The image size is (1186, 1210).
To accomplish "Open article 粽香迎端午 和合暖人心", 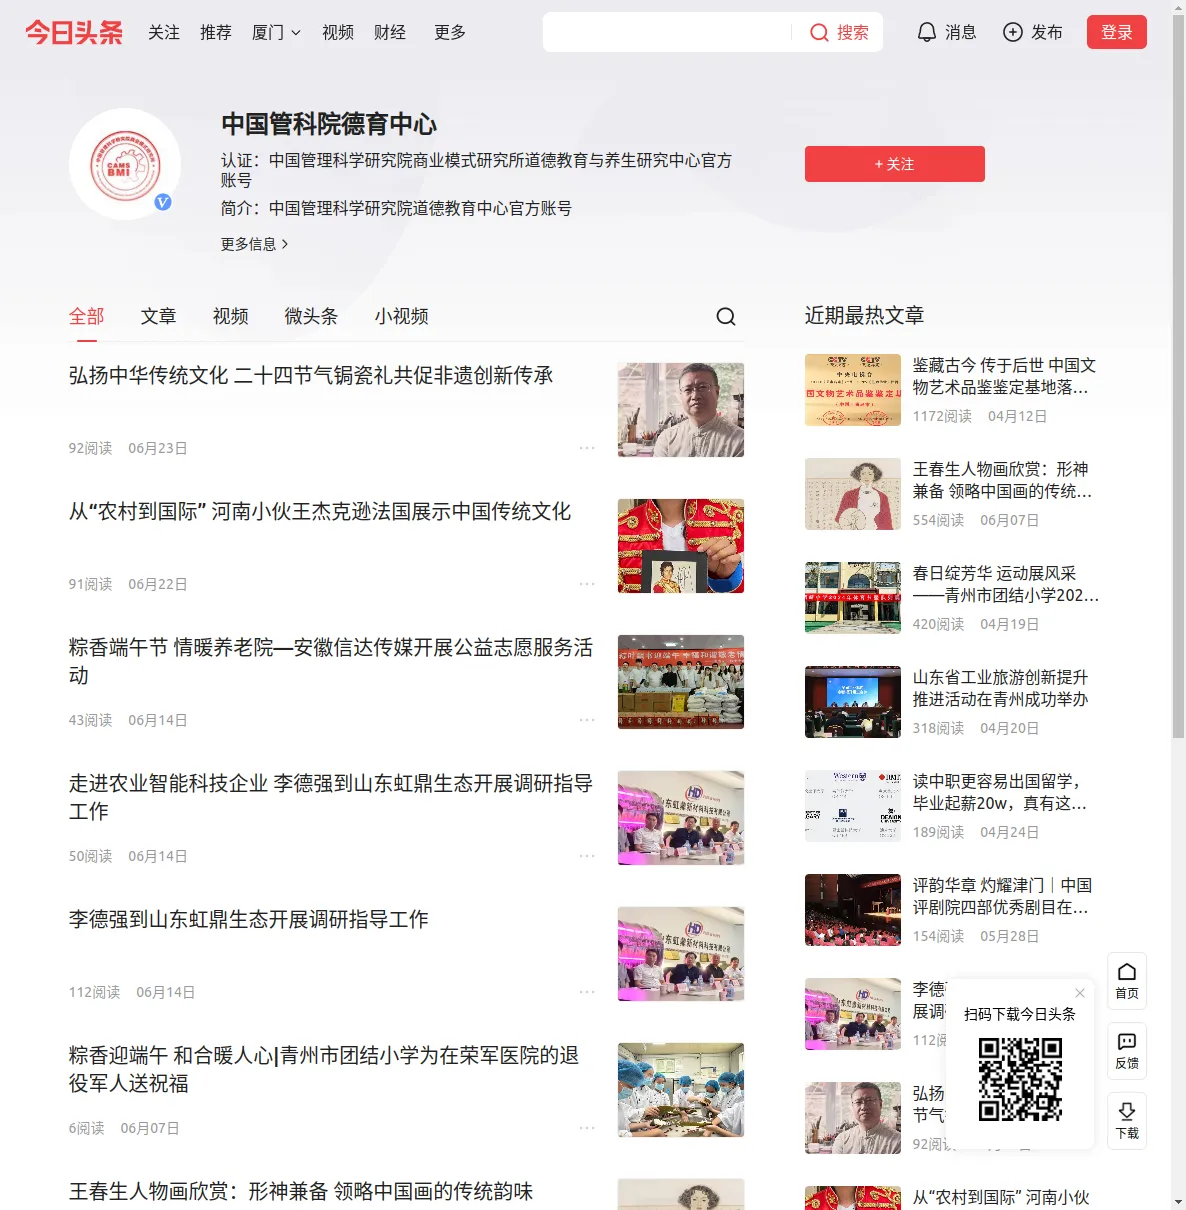I will 324,1070.
